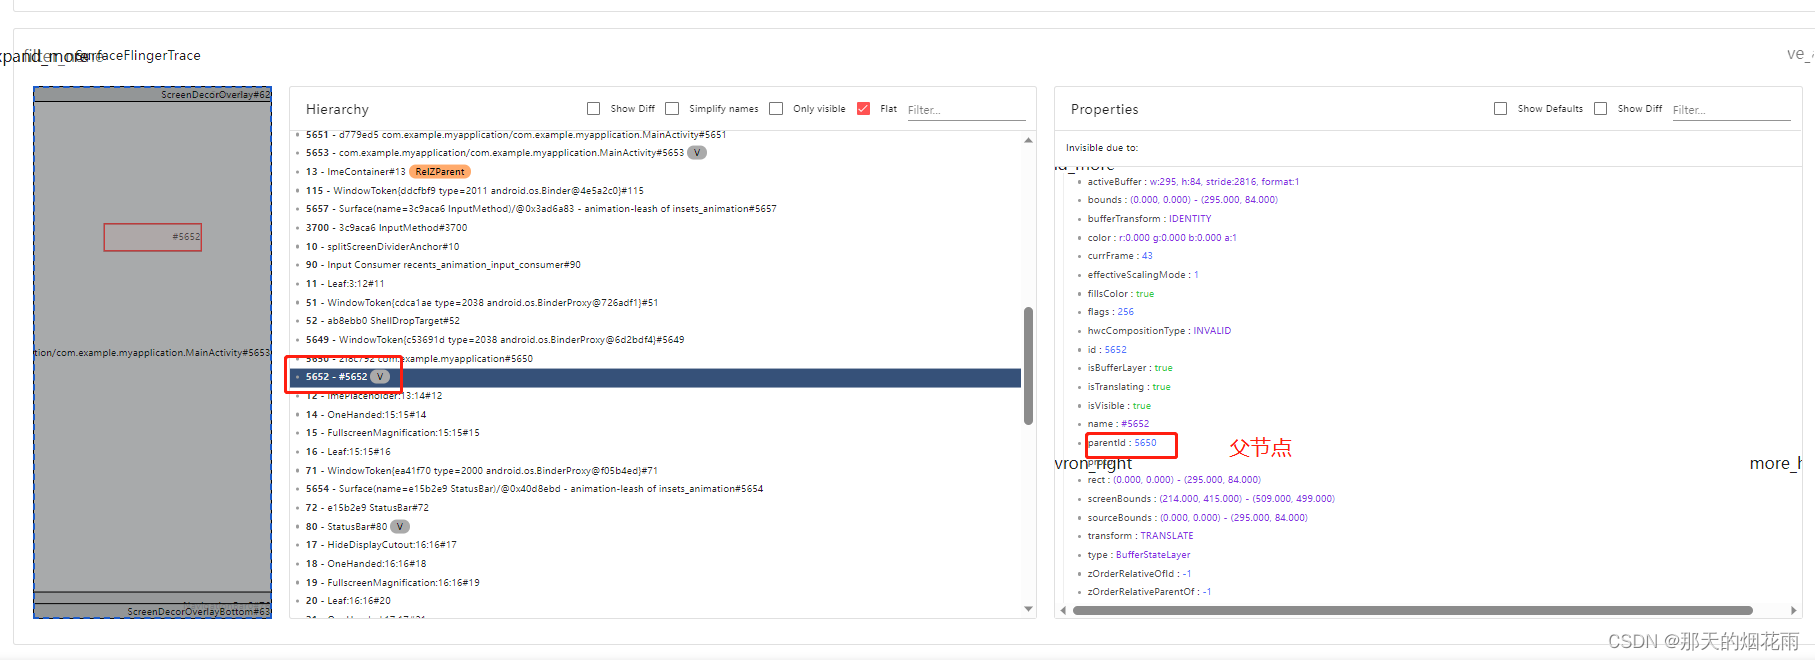
Task: Select row 72 StatusBar#72
Action: click(x=367, y=508)
